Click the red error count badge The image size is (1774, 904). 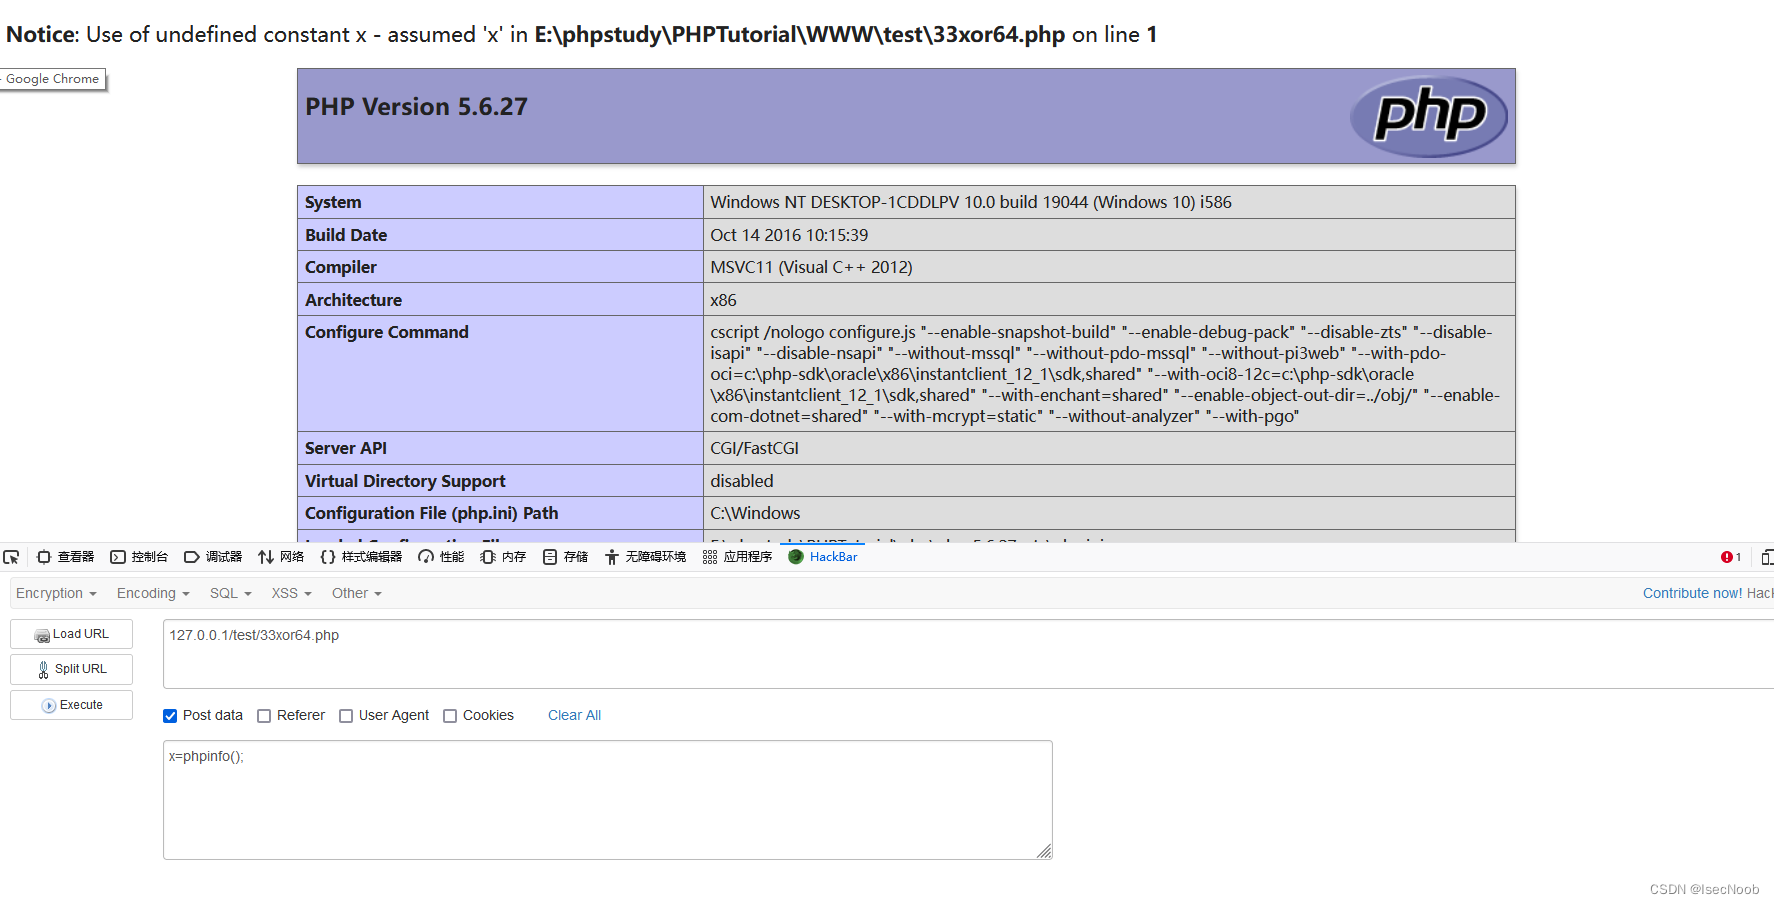1731,557
